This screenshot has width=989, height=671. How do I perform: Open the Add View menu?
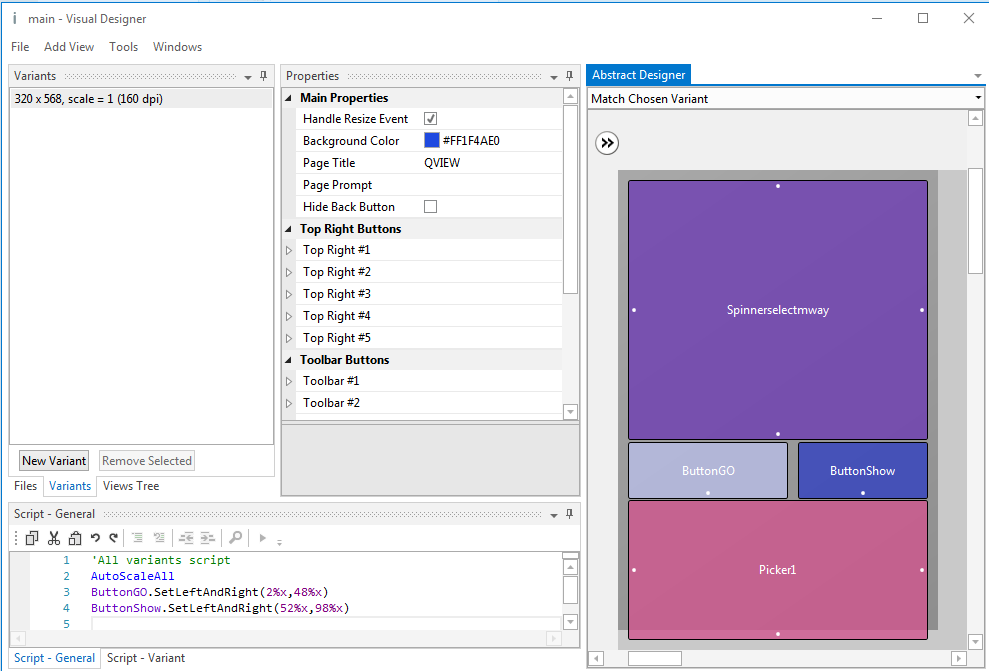click(x=69, y=47)
